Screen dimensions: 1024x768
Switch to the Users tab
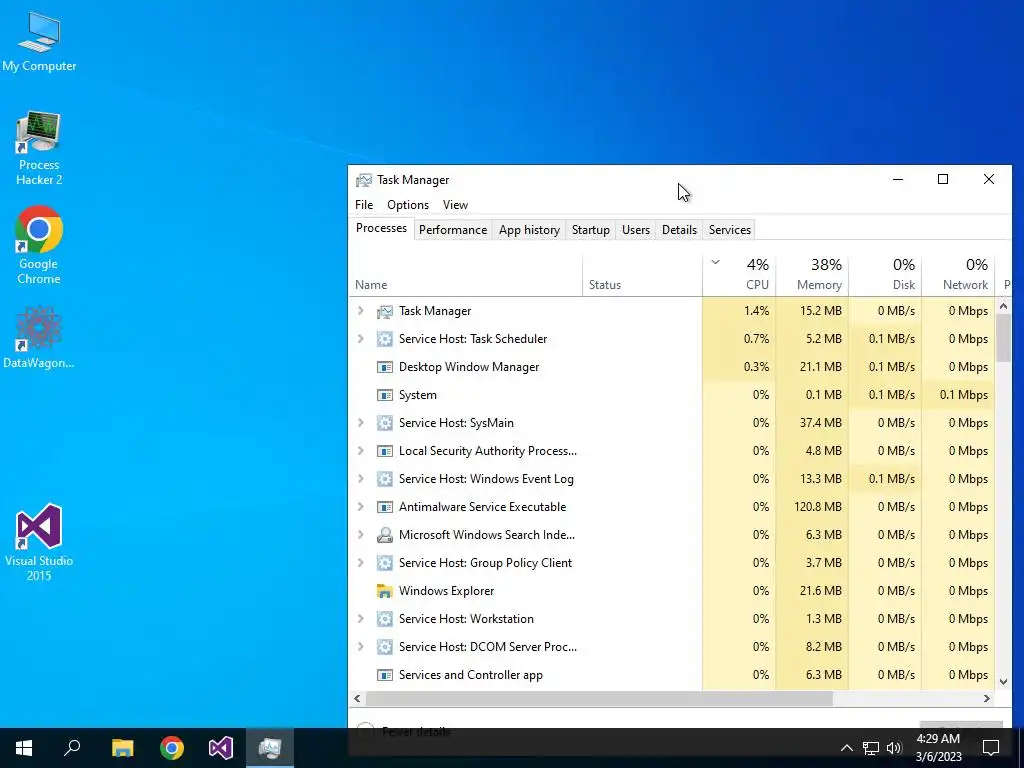click(x=635, y=230)
